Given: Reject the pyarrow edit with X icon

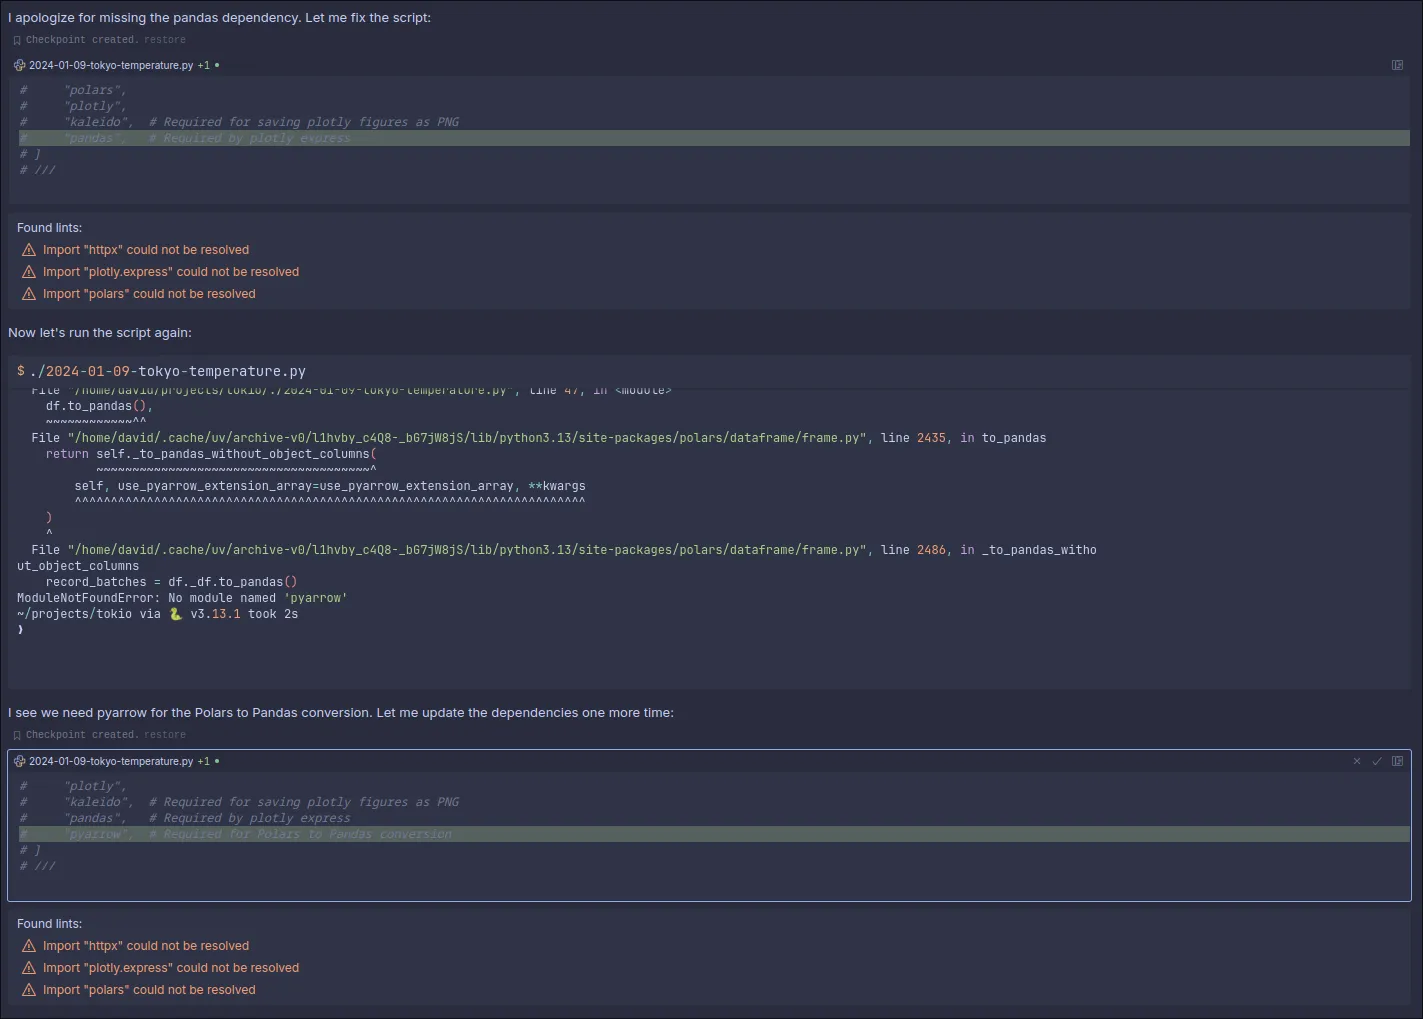Looking at the screenshot, I should point(1357,761).
